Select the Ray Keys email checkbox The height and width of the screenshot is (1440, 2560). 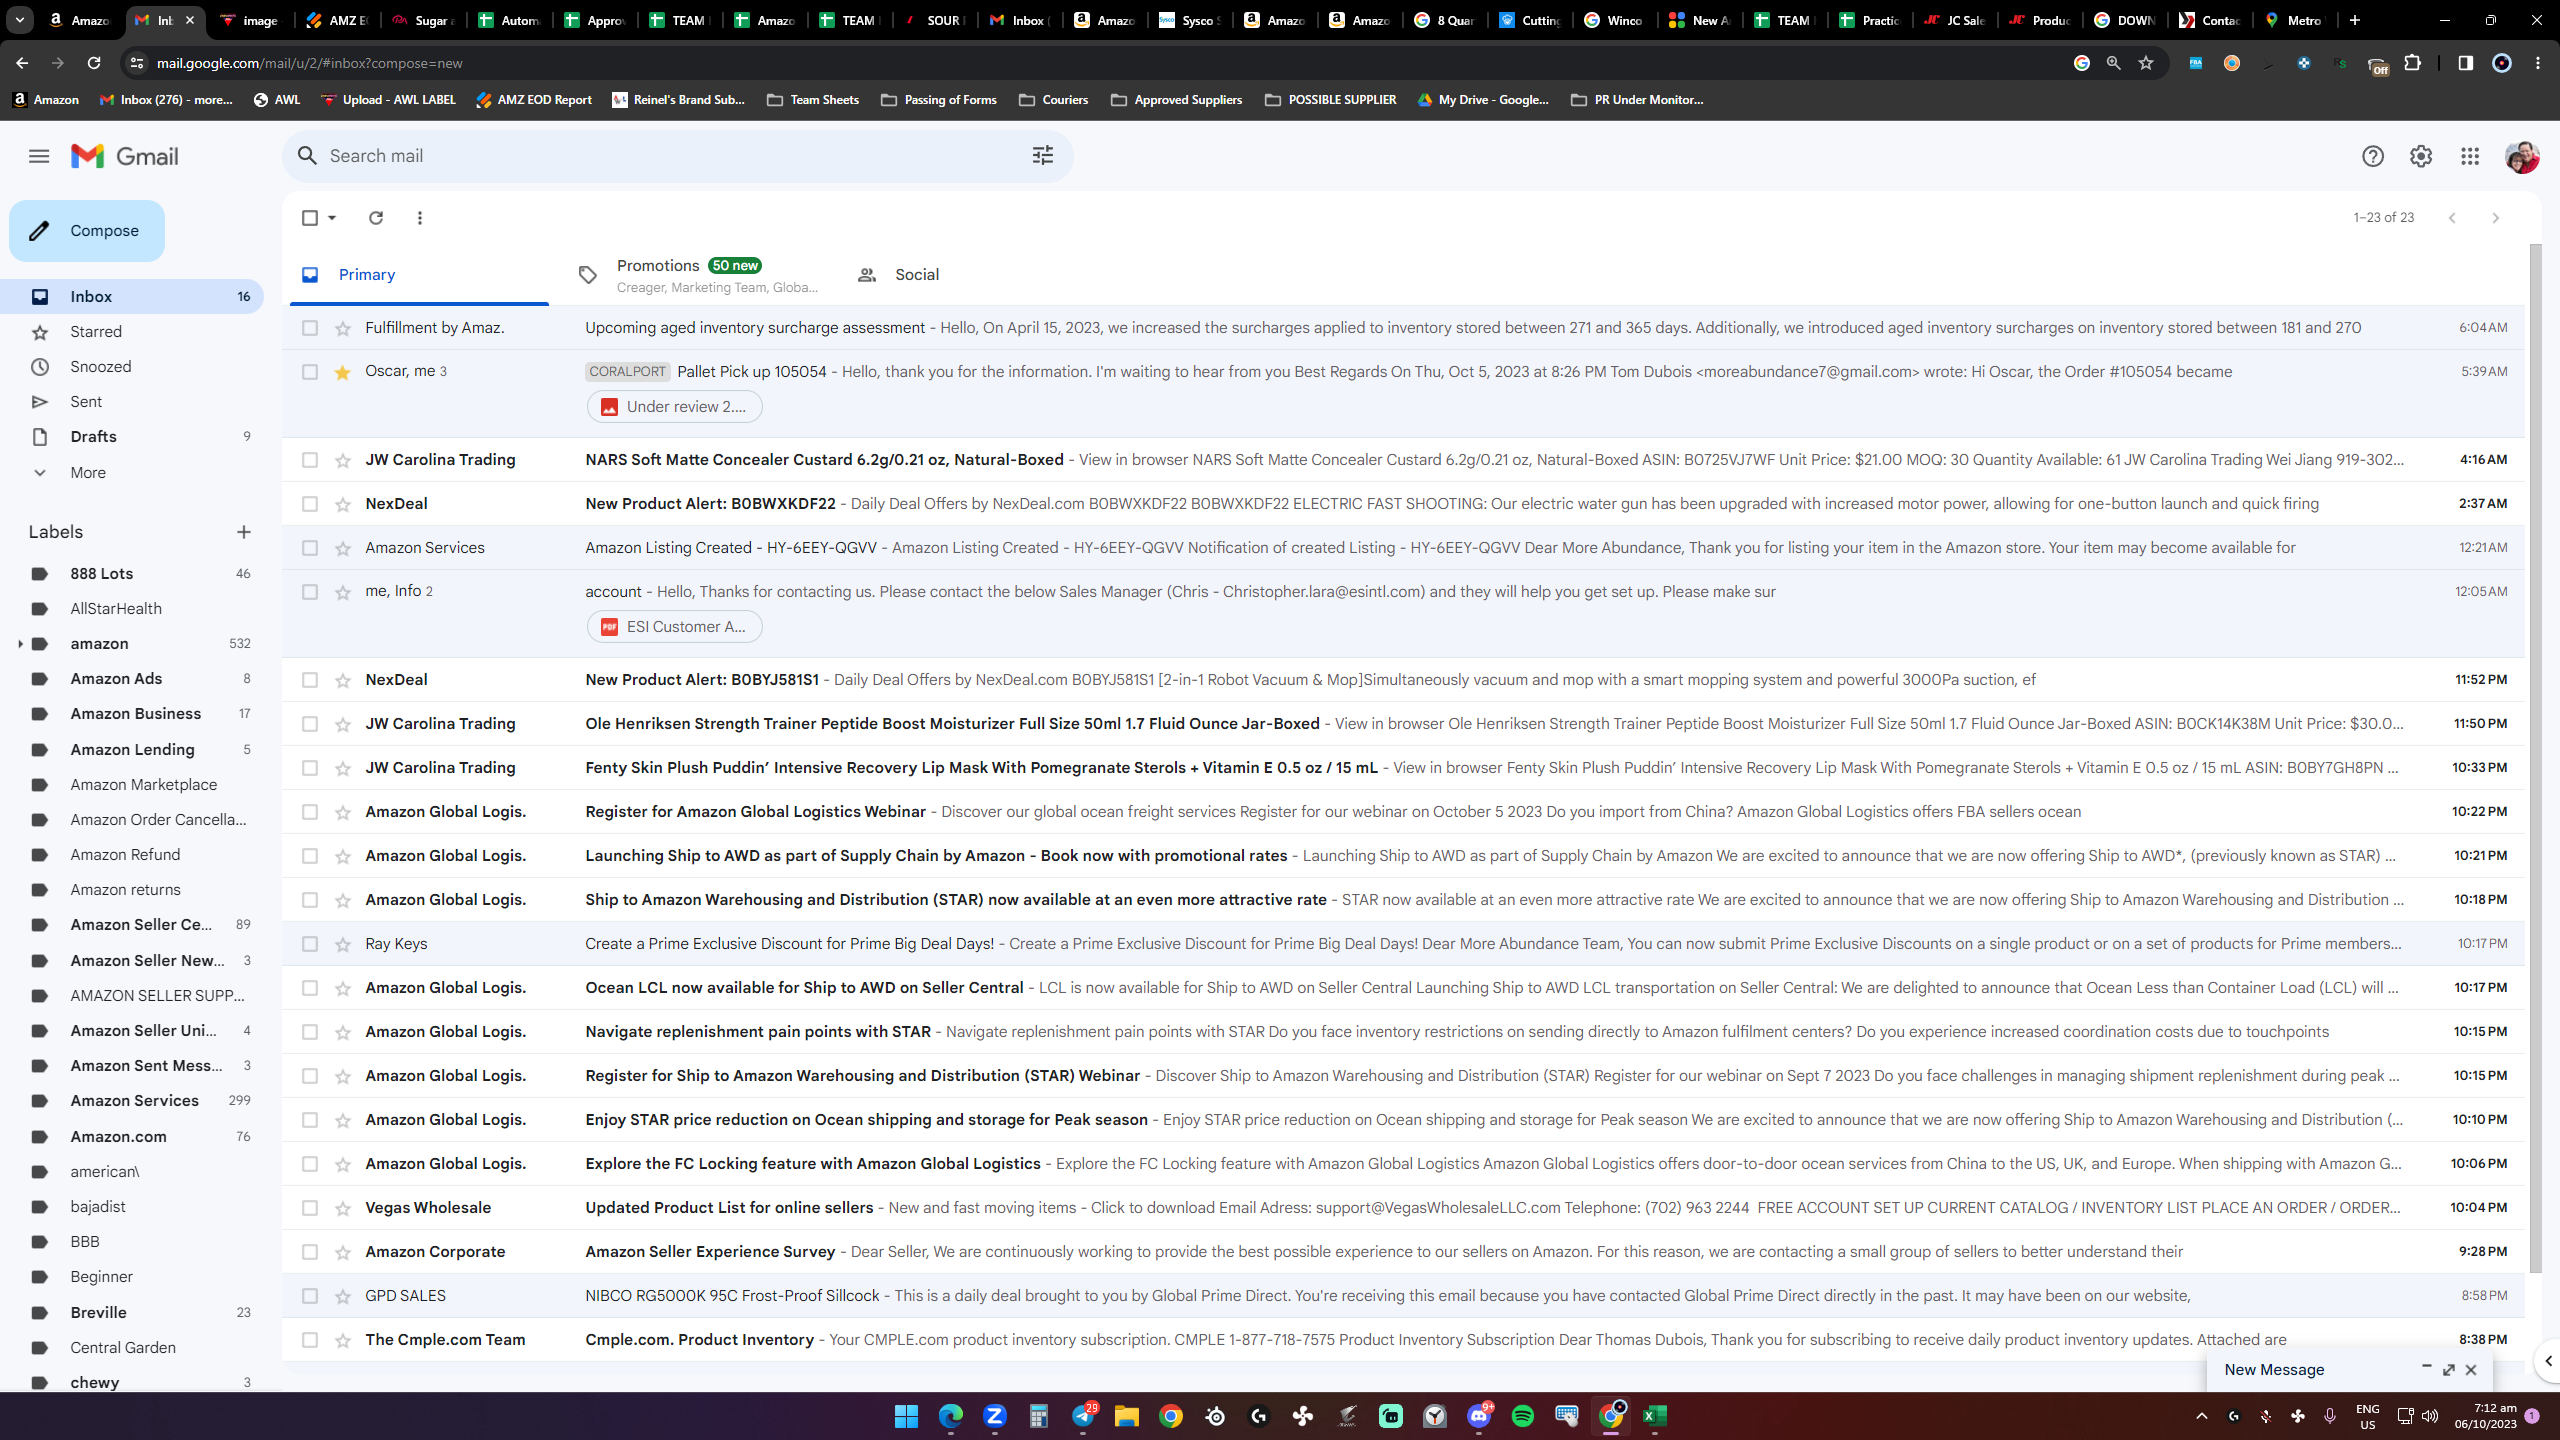coord(310,944)
